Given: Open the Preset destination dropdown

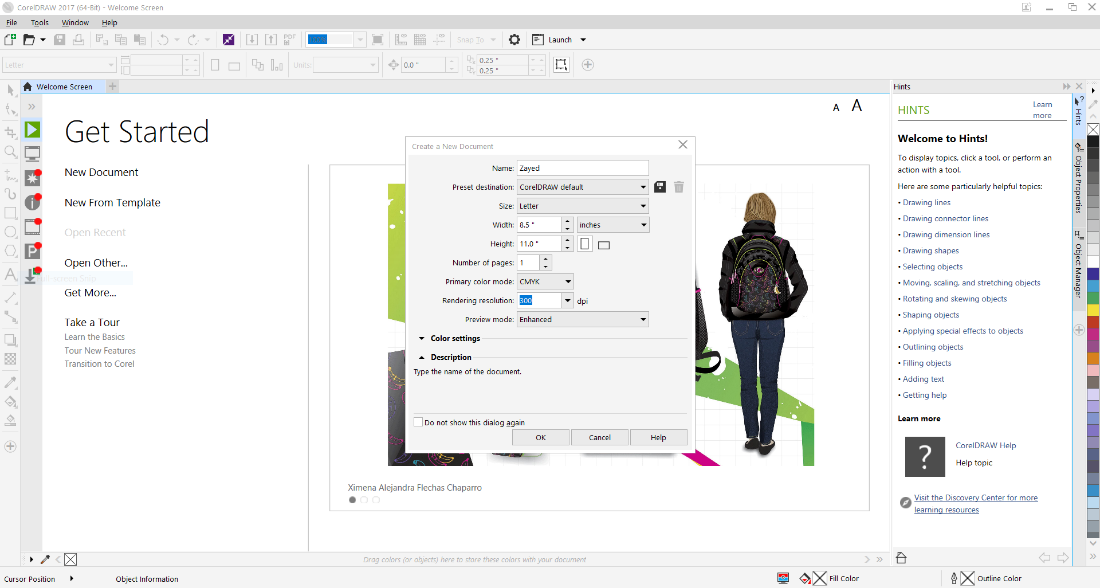Looking at the screenshot, I should [x=582, y=187].
